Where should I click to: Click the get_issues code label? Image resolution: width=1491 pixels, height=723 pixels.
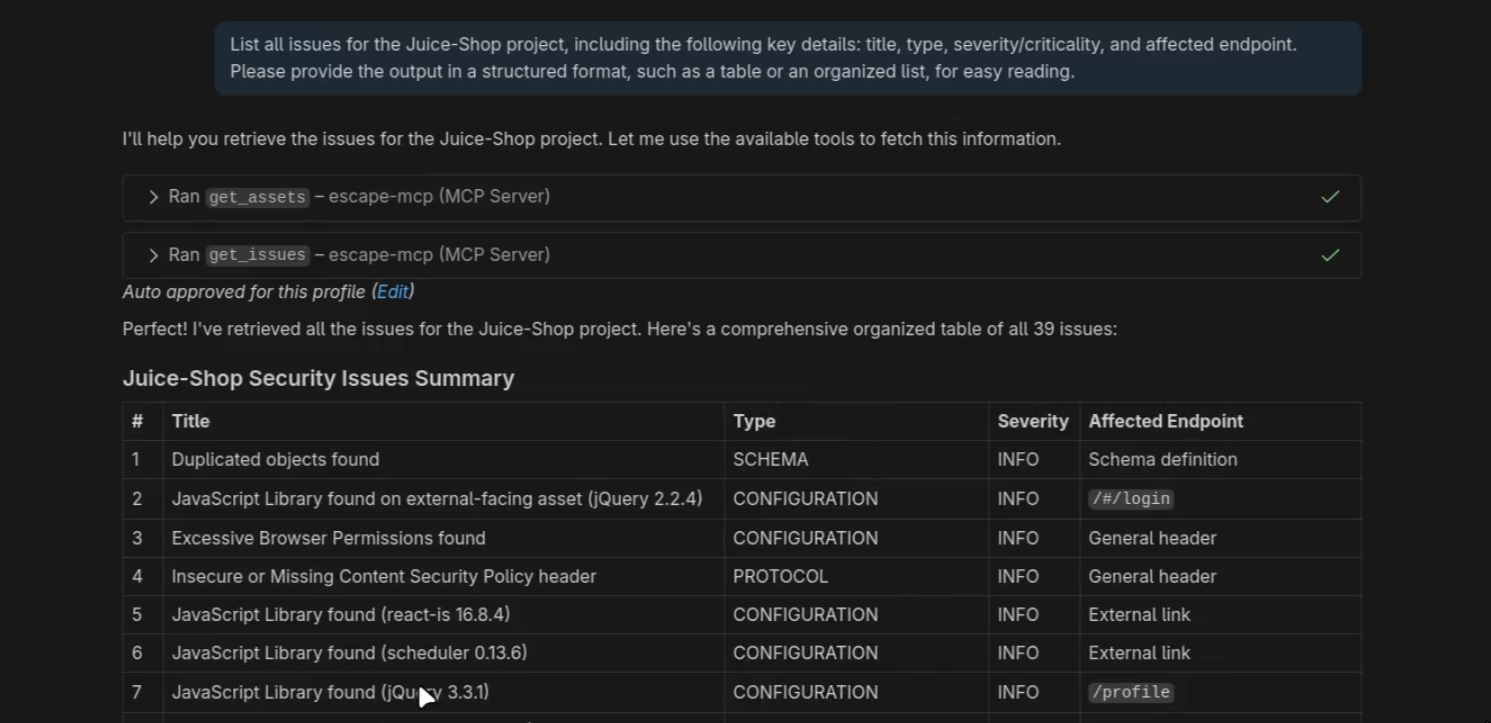coord(257,255)
